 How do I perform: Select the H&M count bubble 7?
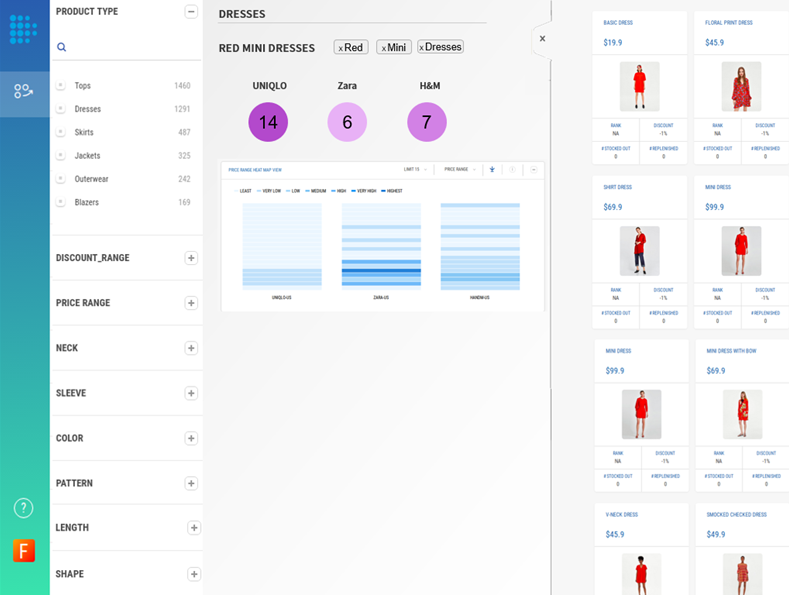click(427, 122)
